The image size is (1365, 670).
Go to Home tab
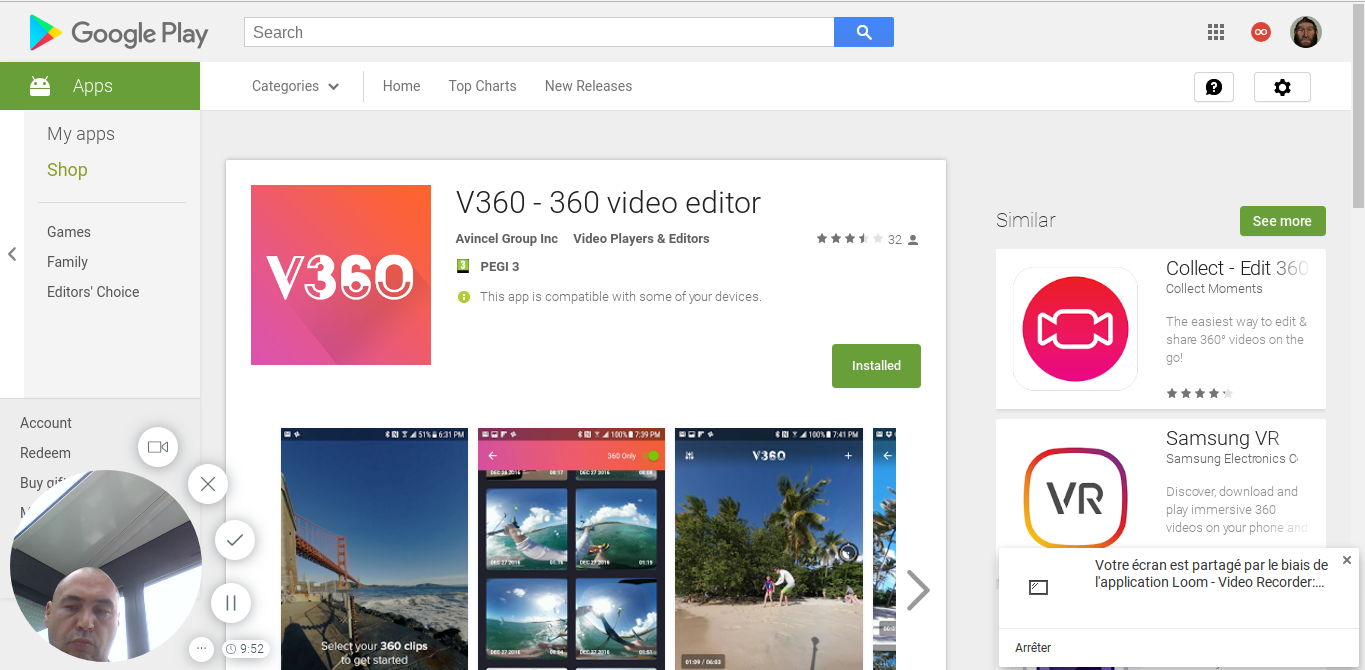(401, 86)
